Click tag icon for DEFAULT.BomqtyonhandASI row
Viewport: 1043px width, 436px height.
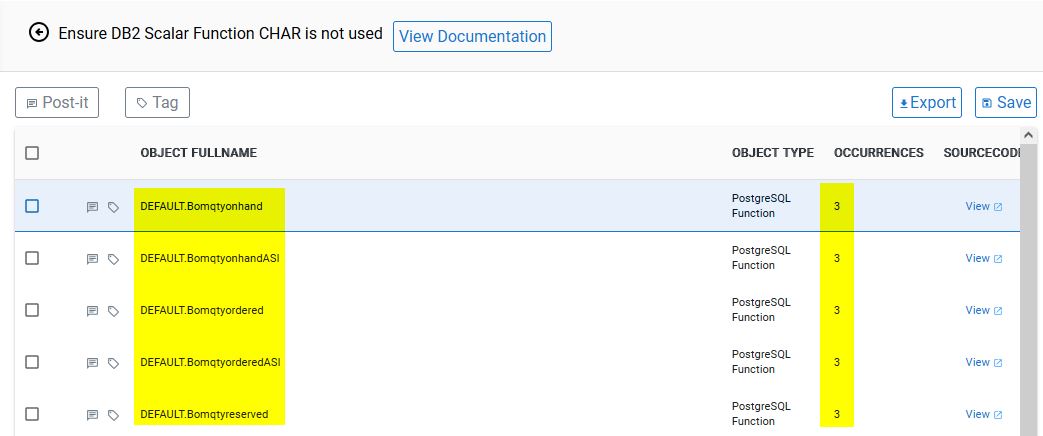(x=113, y=259)
